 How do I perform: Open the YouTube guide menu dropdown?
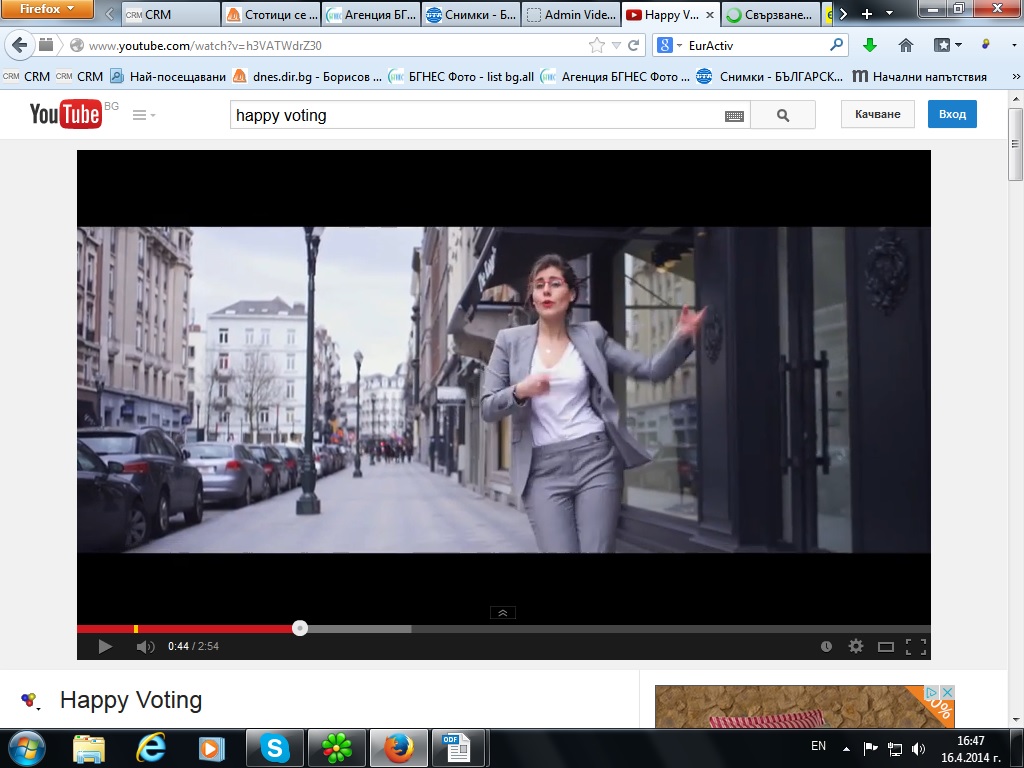click(144, 115)
